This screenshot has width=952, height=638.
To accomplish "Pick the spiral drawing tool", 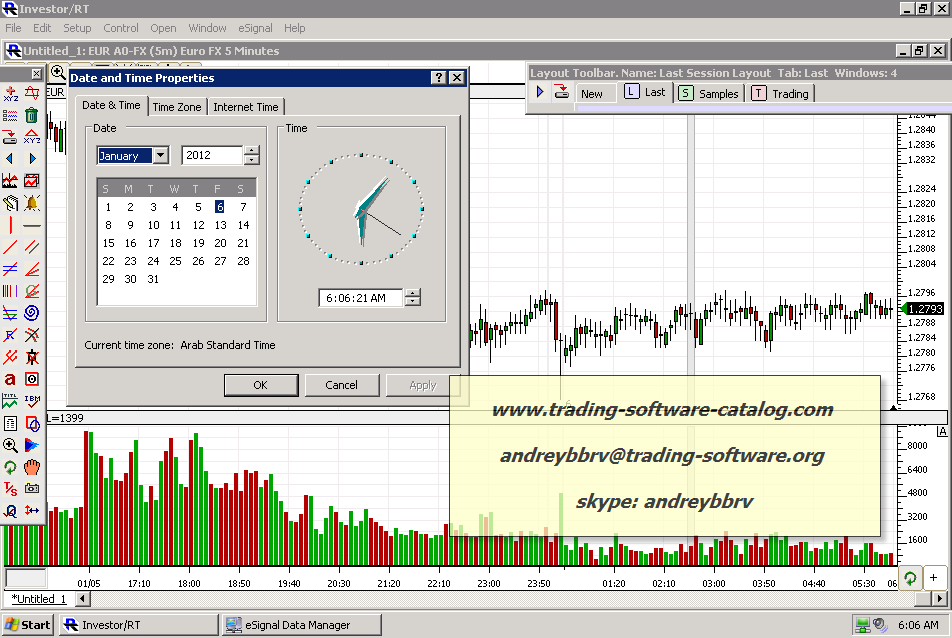I will click(32, 313).
